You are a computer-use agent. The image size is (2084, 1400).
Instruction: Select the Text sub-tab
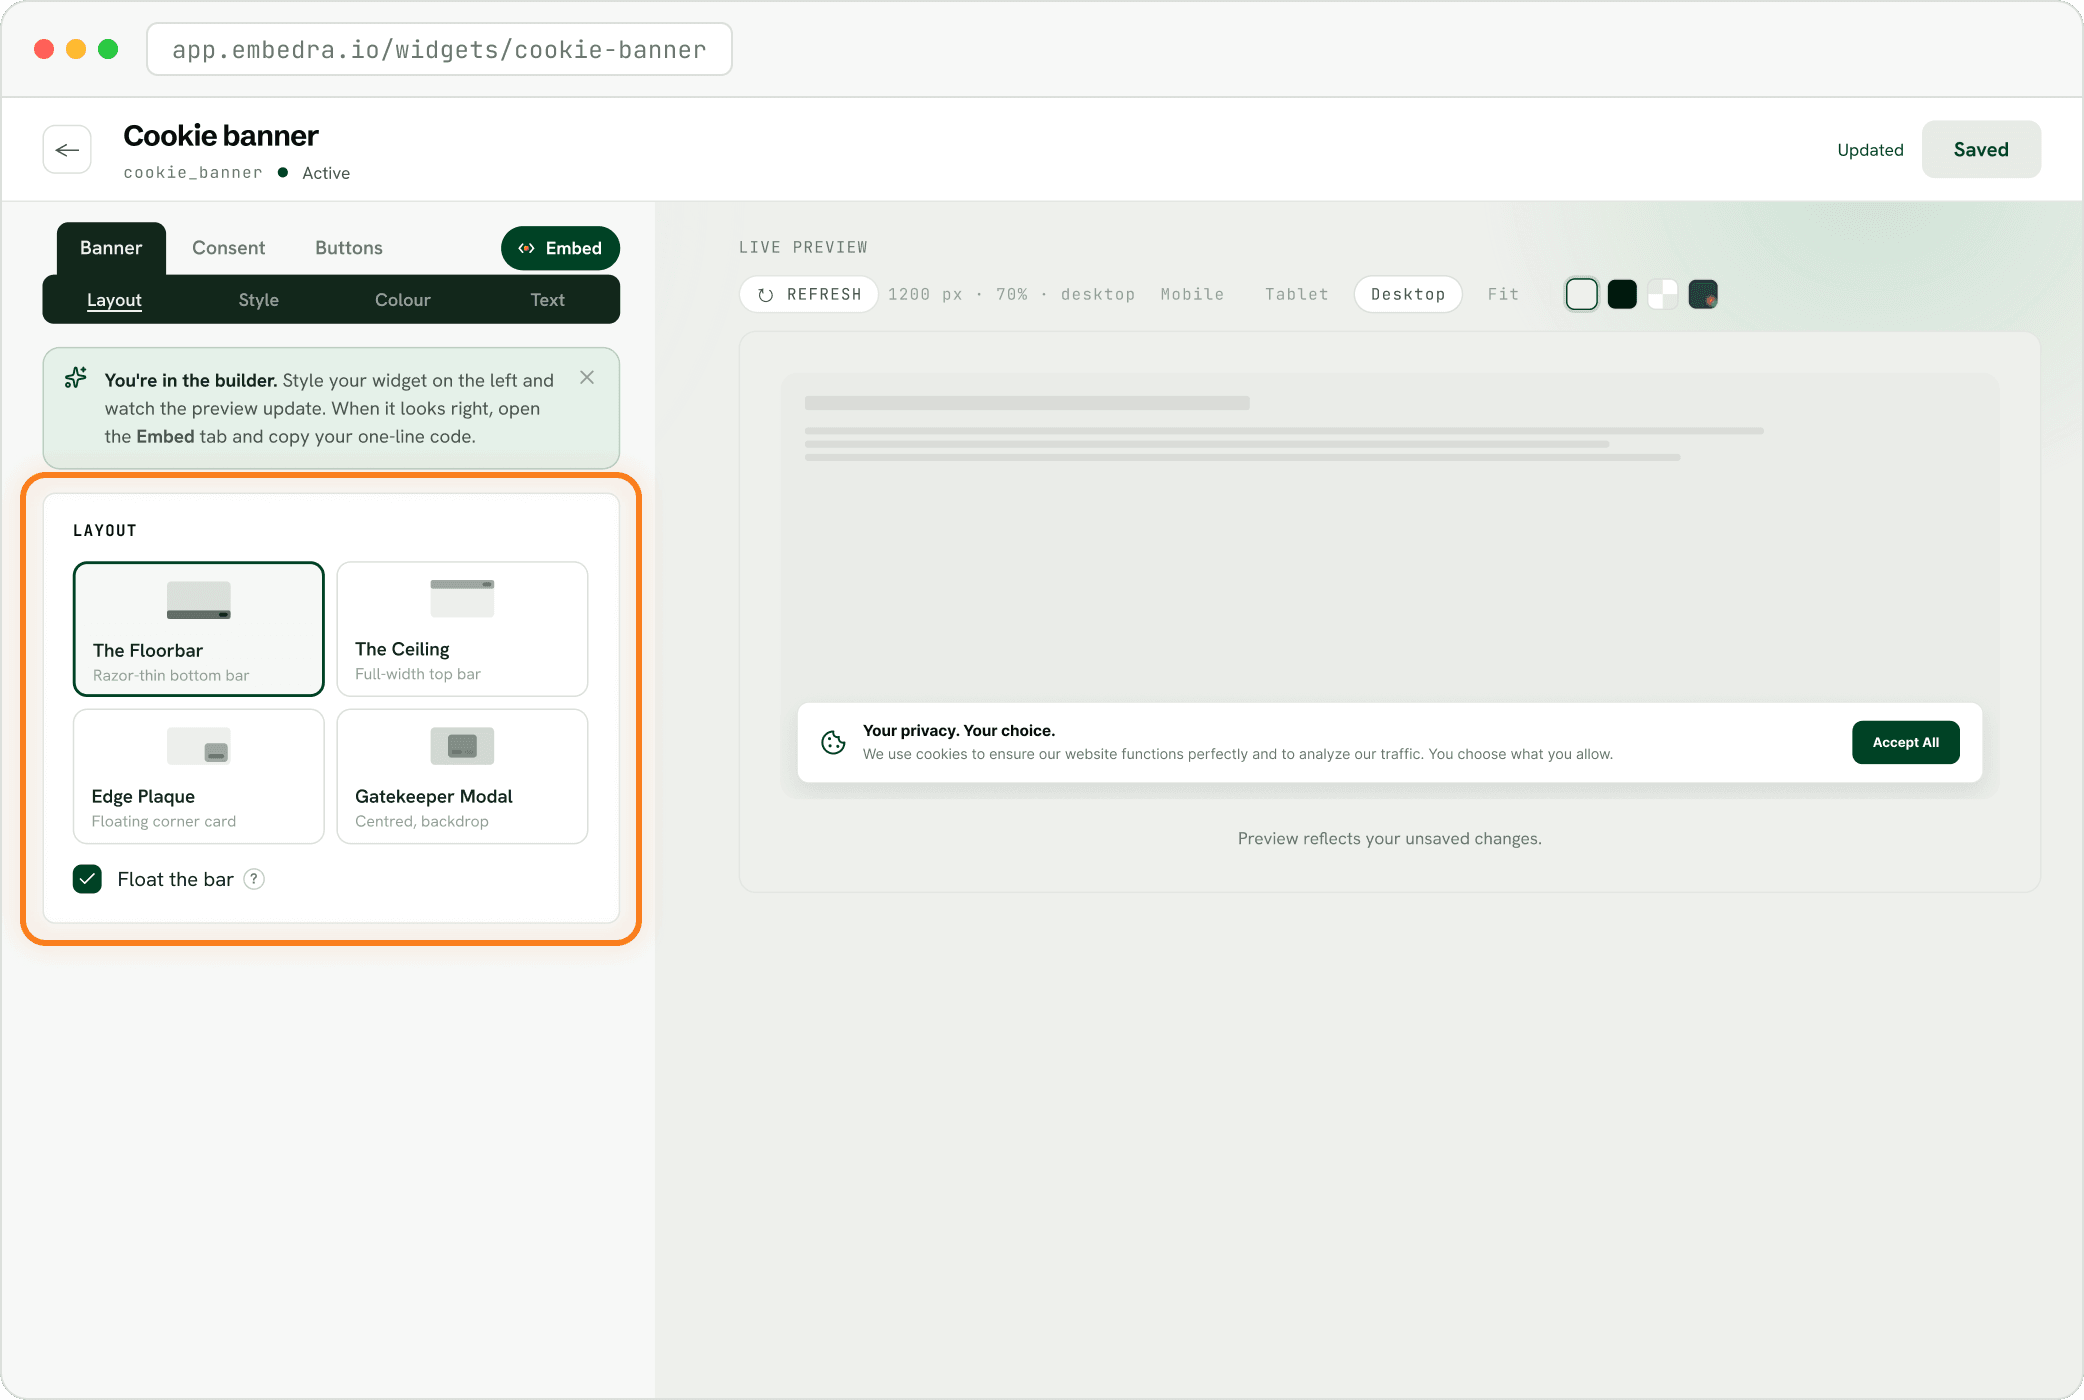(547, 300)
